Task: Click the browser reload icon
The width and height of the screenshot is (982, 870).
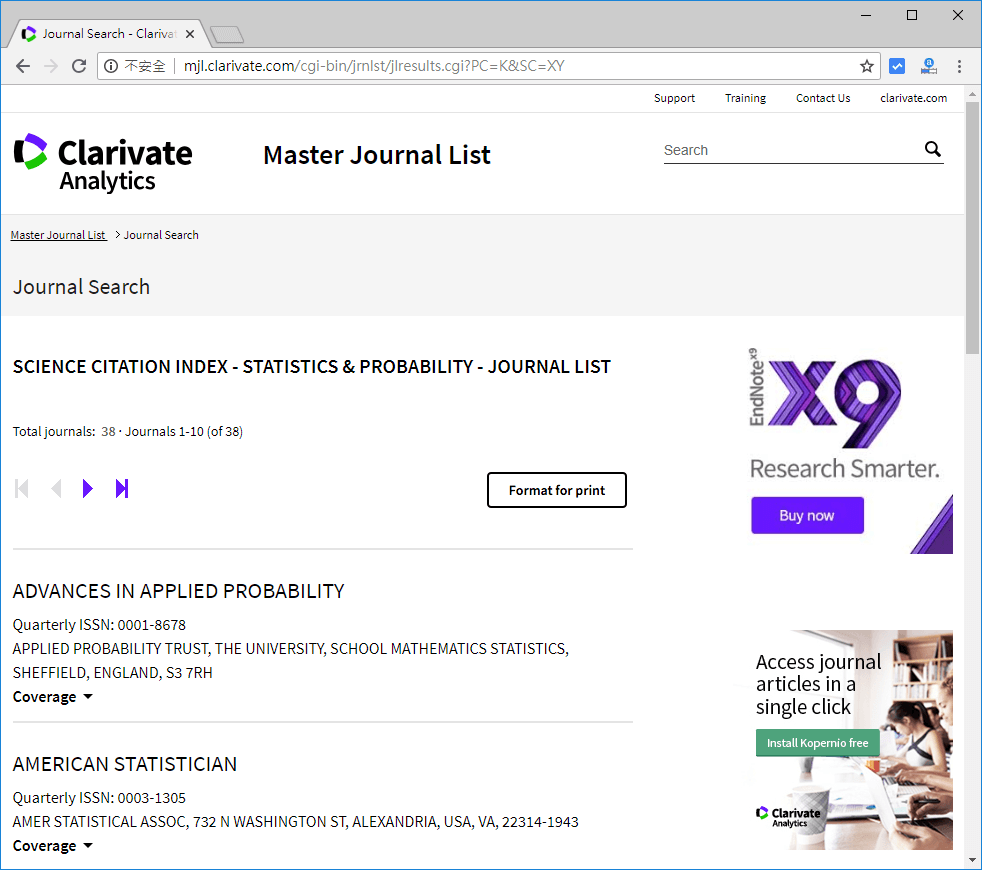Action: [x=79, y=67]
